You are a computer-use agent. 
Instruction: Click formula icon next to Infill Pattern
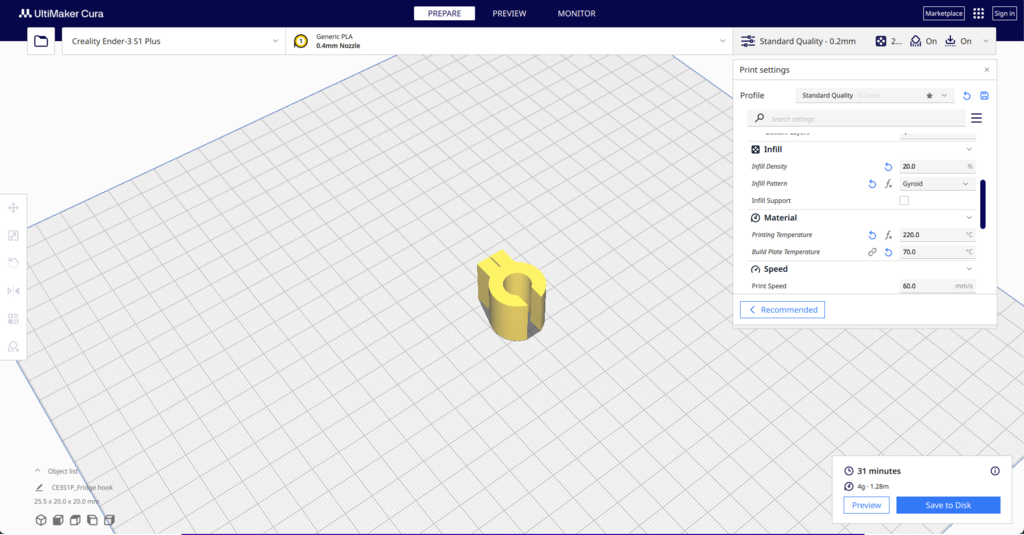888,184
